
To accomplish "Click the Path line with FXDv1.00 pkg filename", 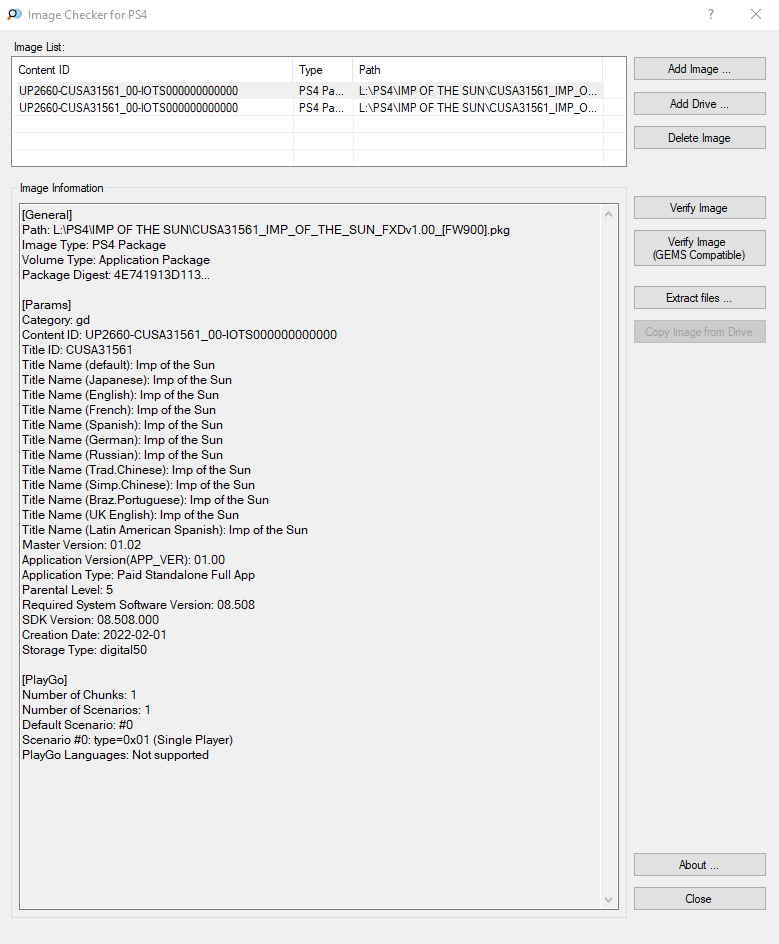I will point(266,230).
